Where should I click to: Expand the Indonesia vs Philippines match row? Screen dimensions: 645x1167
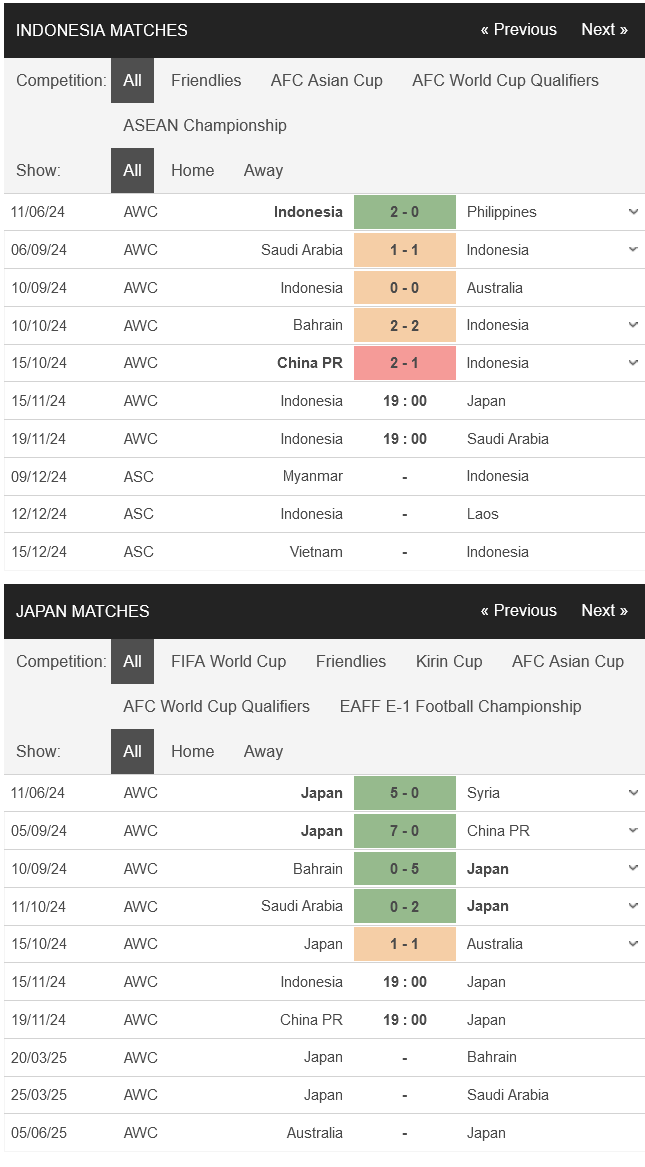633,212
